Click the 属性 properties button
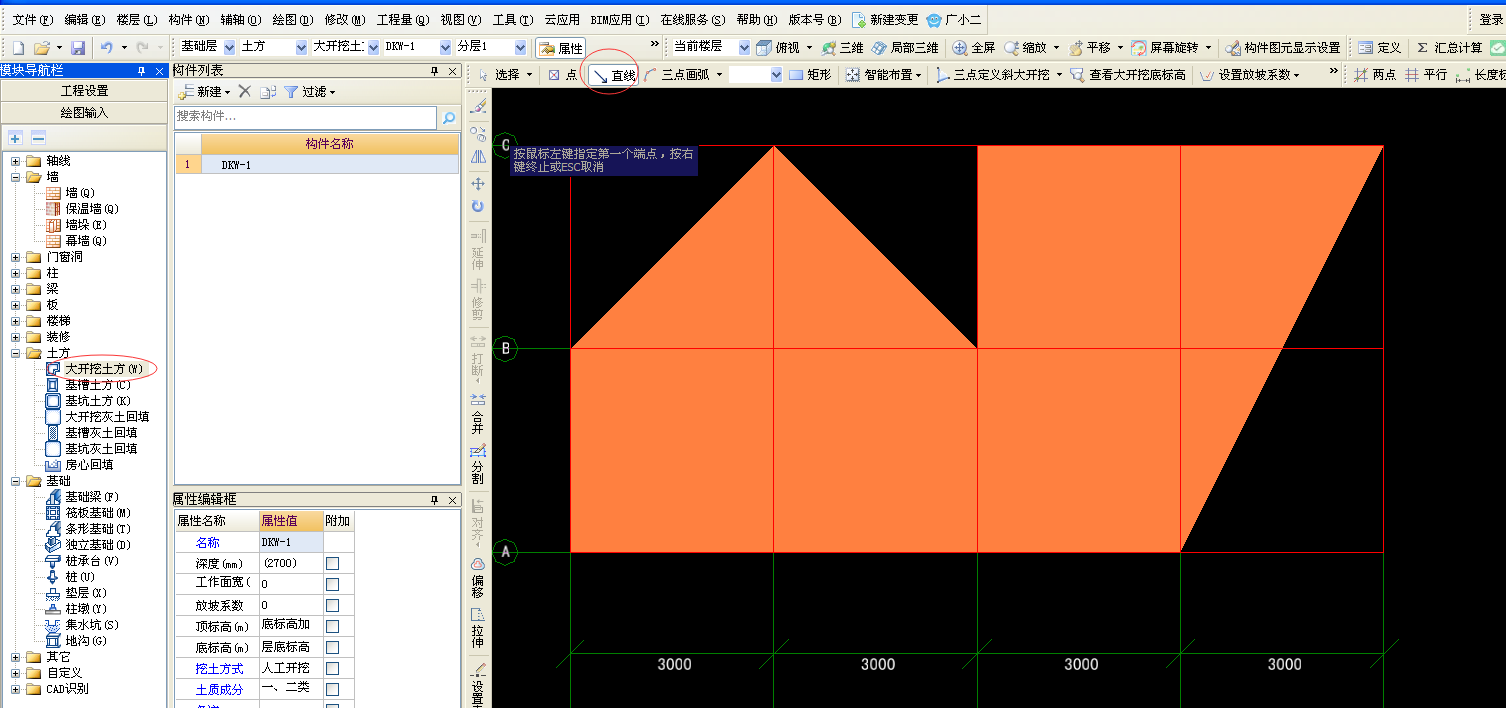 (561, 48)
